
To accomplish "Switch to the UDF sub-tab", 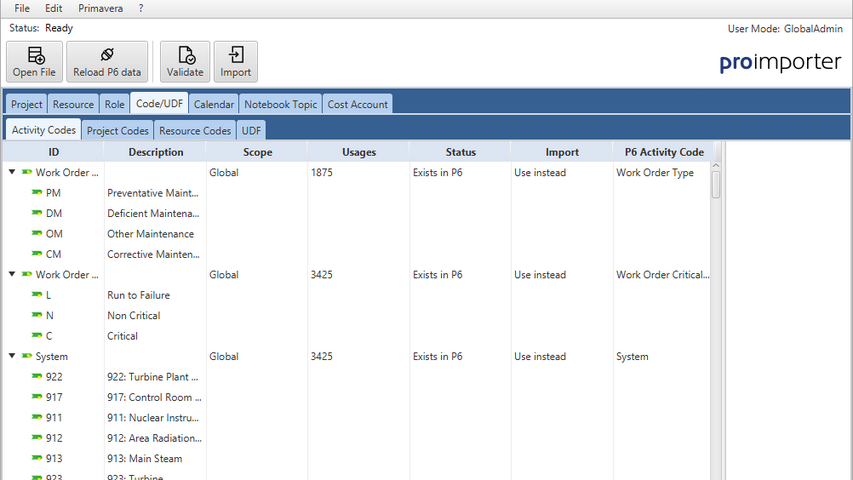I will tap(251, 130).
